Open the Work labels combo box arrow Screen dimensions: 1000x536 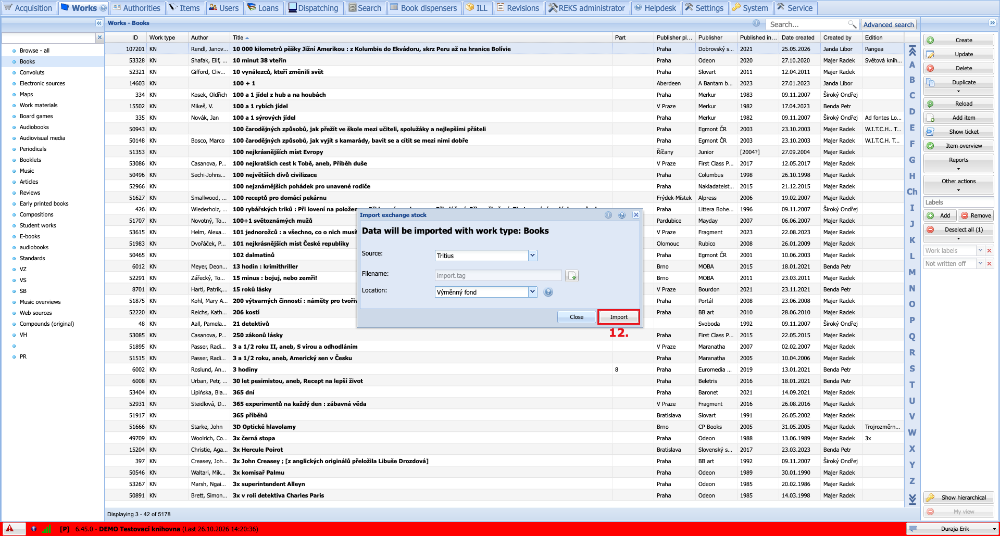point(980,251)
